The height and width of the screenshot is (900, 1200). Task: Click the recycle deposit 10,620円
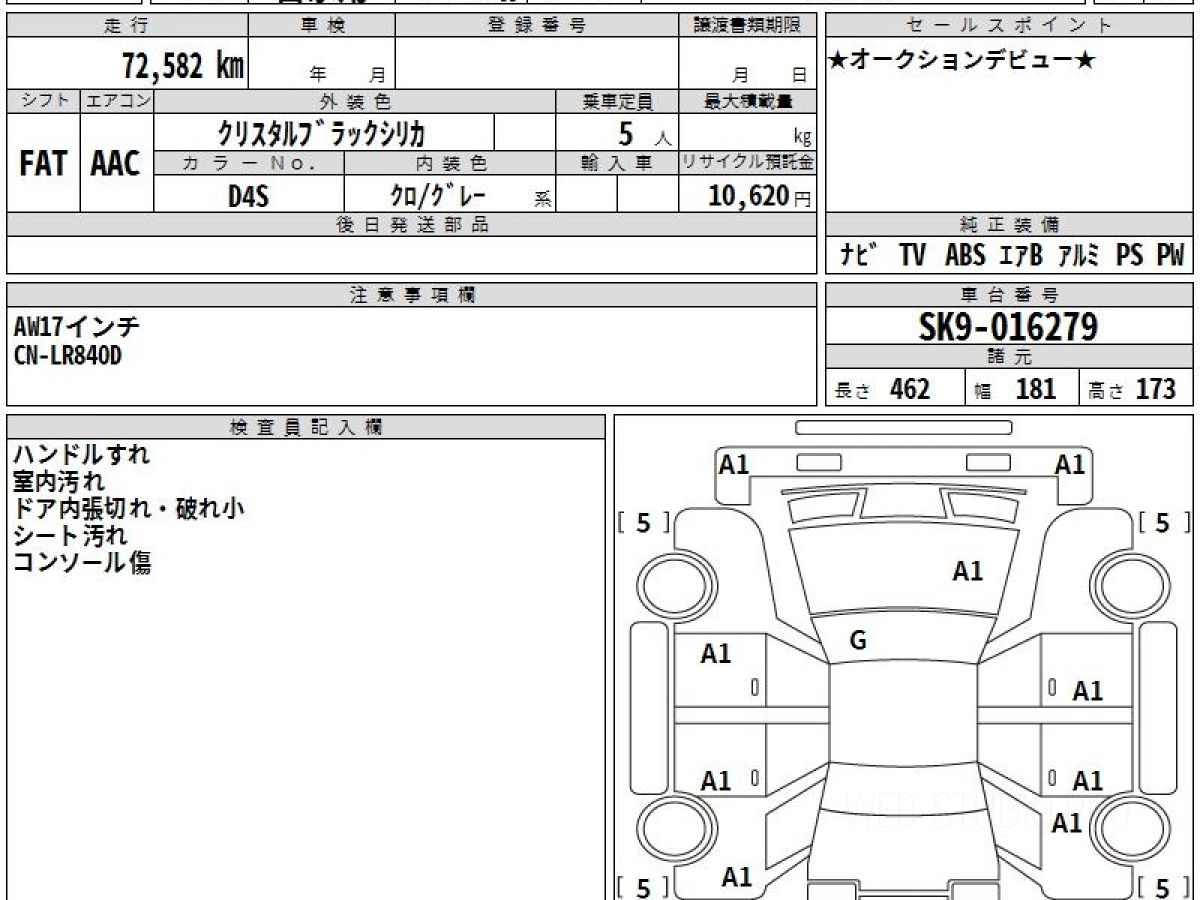759,195
